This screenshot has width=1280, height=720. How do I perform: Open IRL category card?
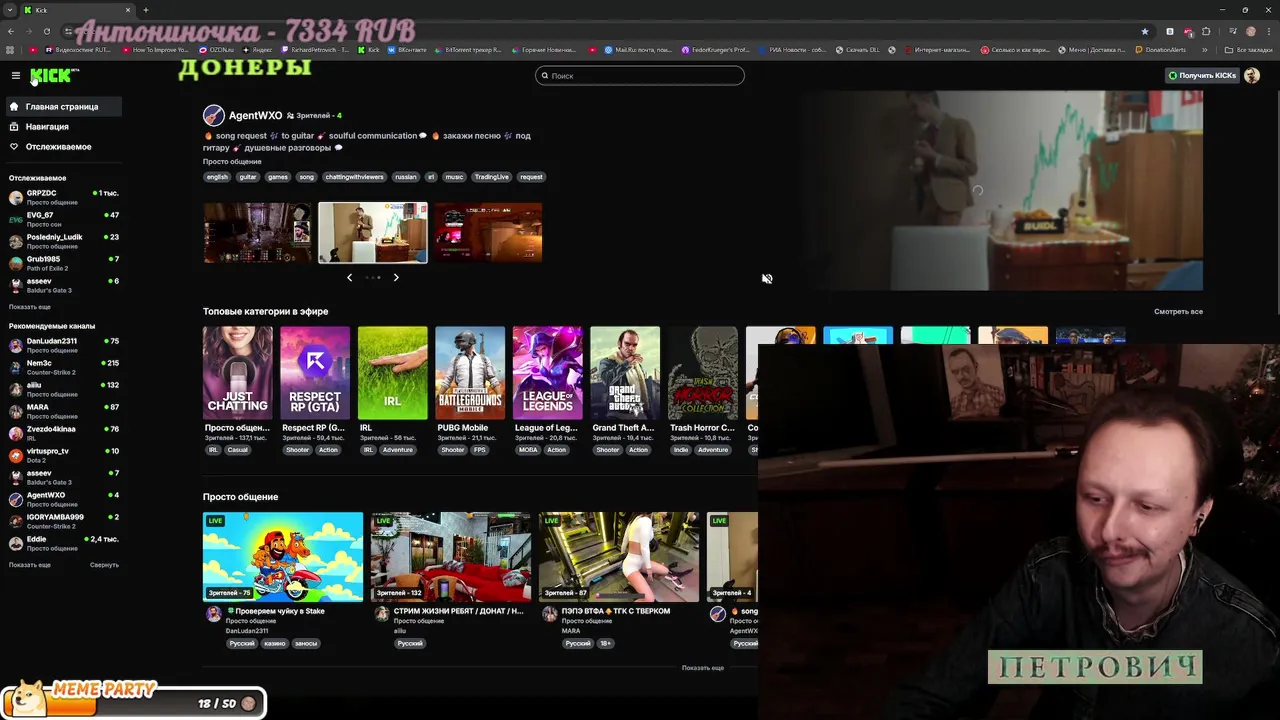392,373
